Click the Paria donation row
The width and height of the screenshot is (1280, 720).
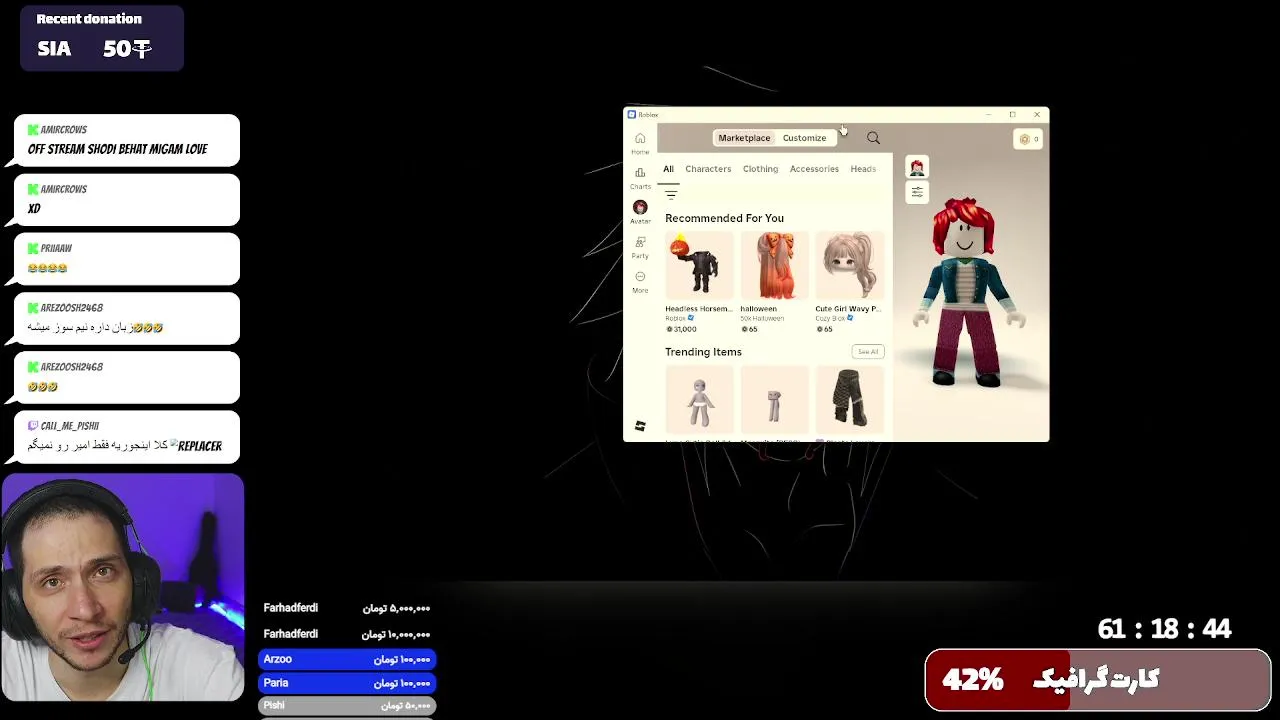click(347, 683)
